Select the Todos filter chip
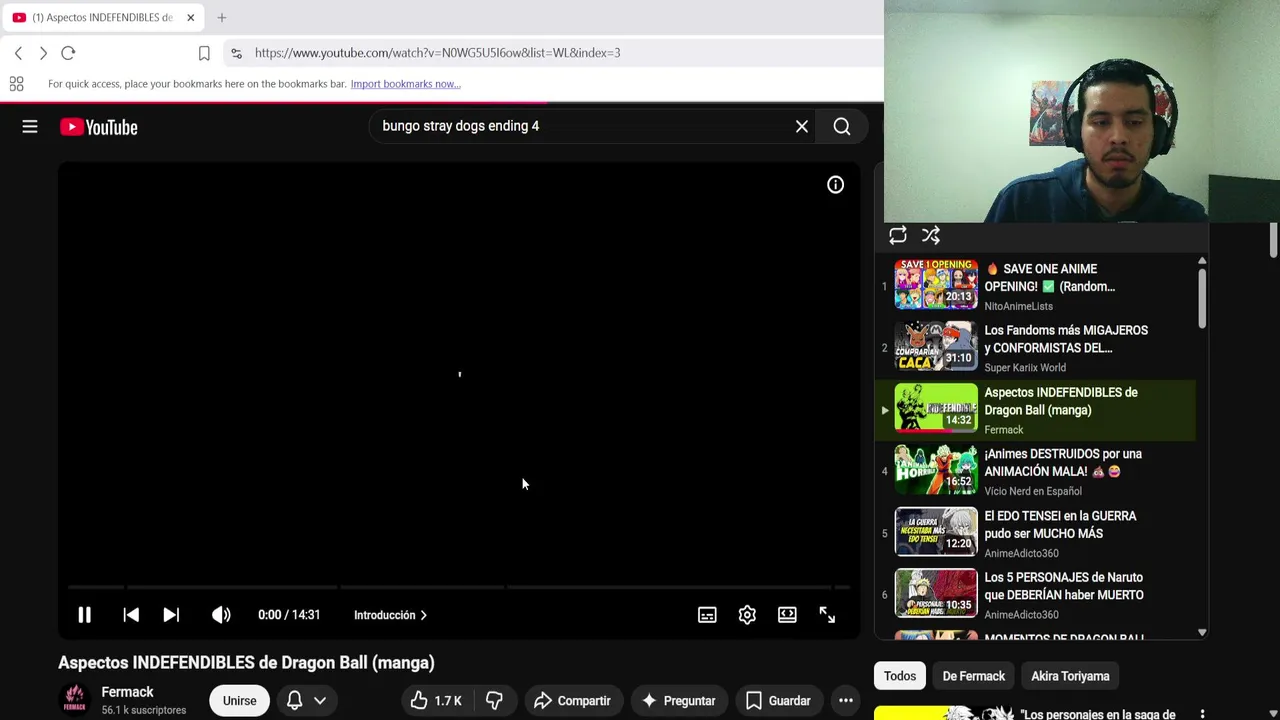This screenshot has width=1280, height=720. click(900, 676)
